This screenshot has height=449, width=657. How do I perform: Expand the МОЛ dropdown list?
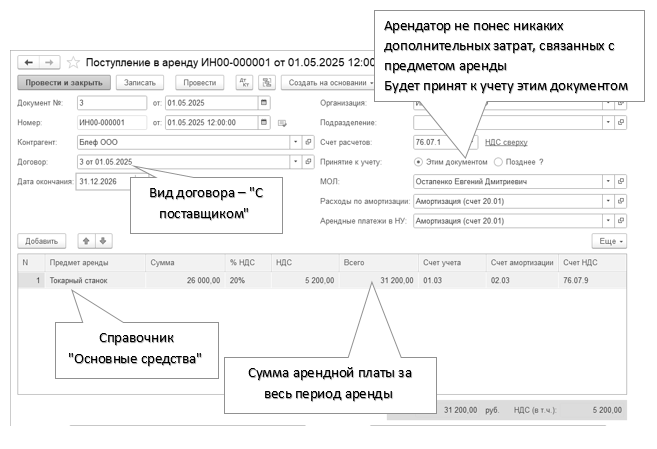[x=608, y=181]
